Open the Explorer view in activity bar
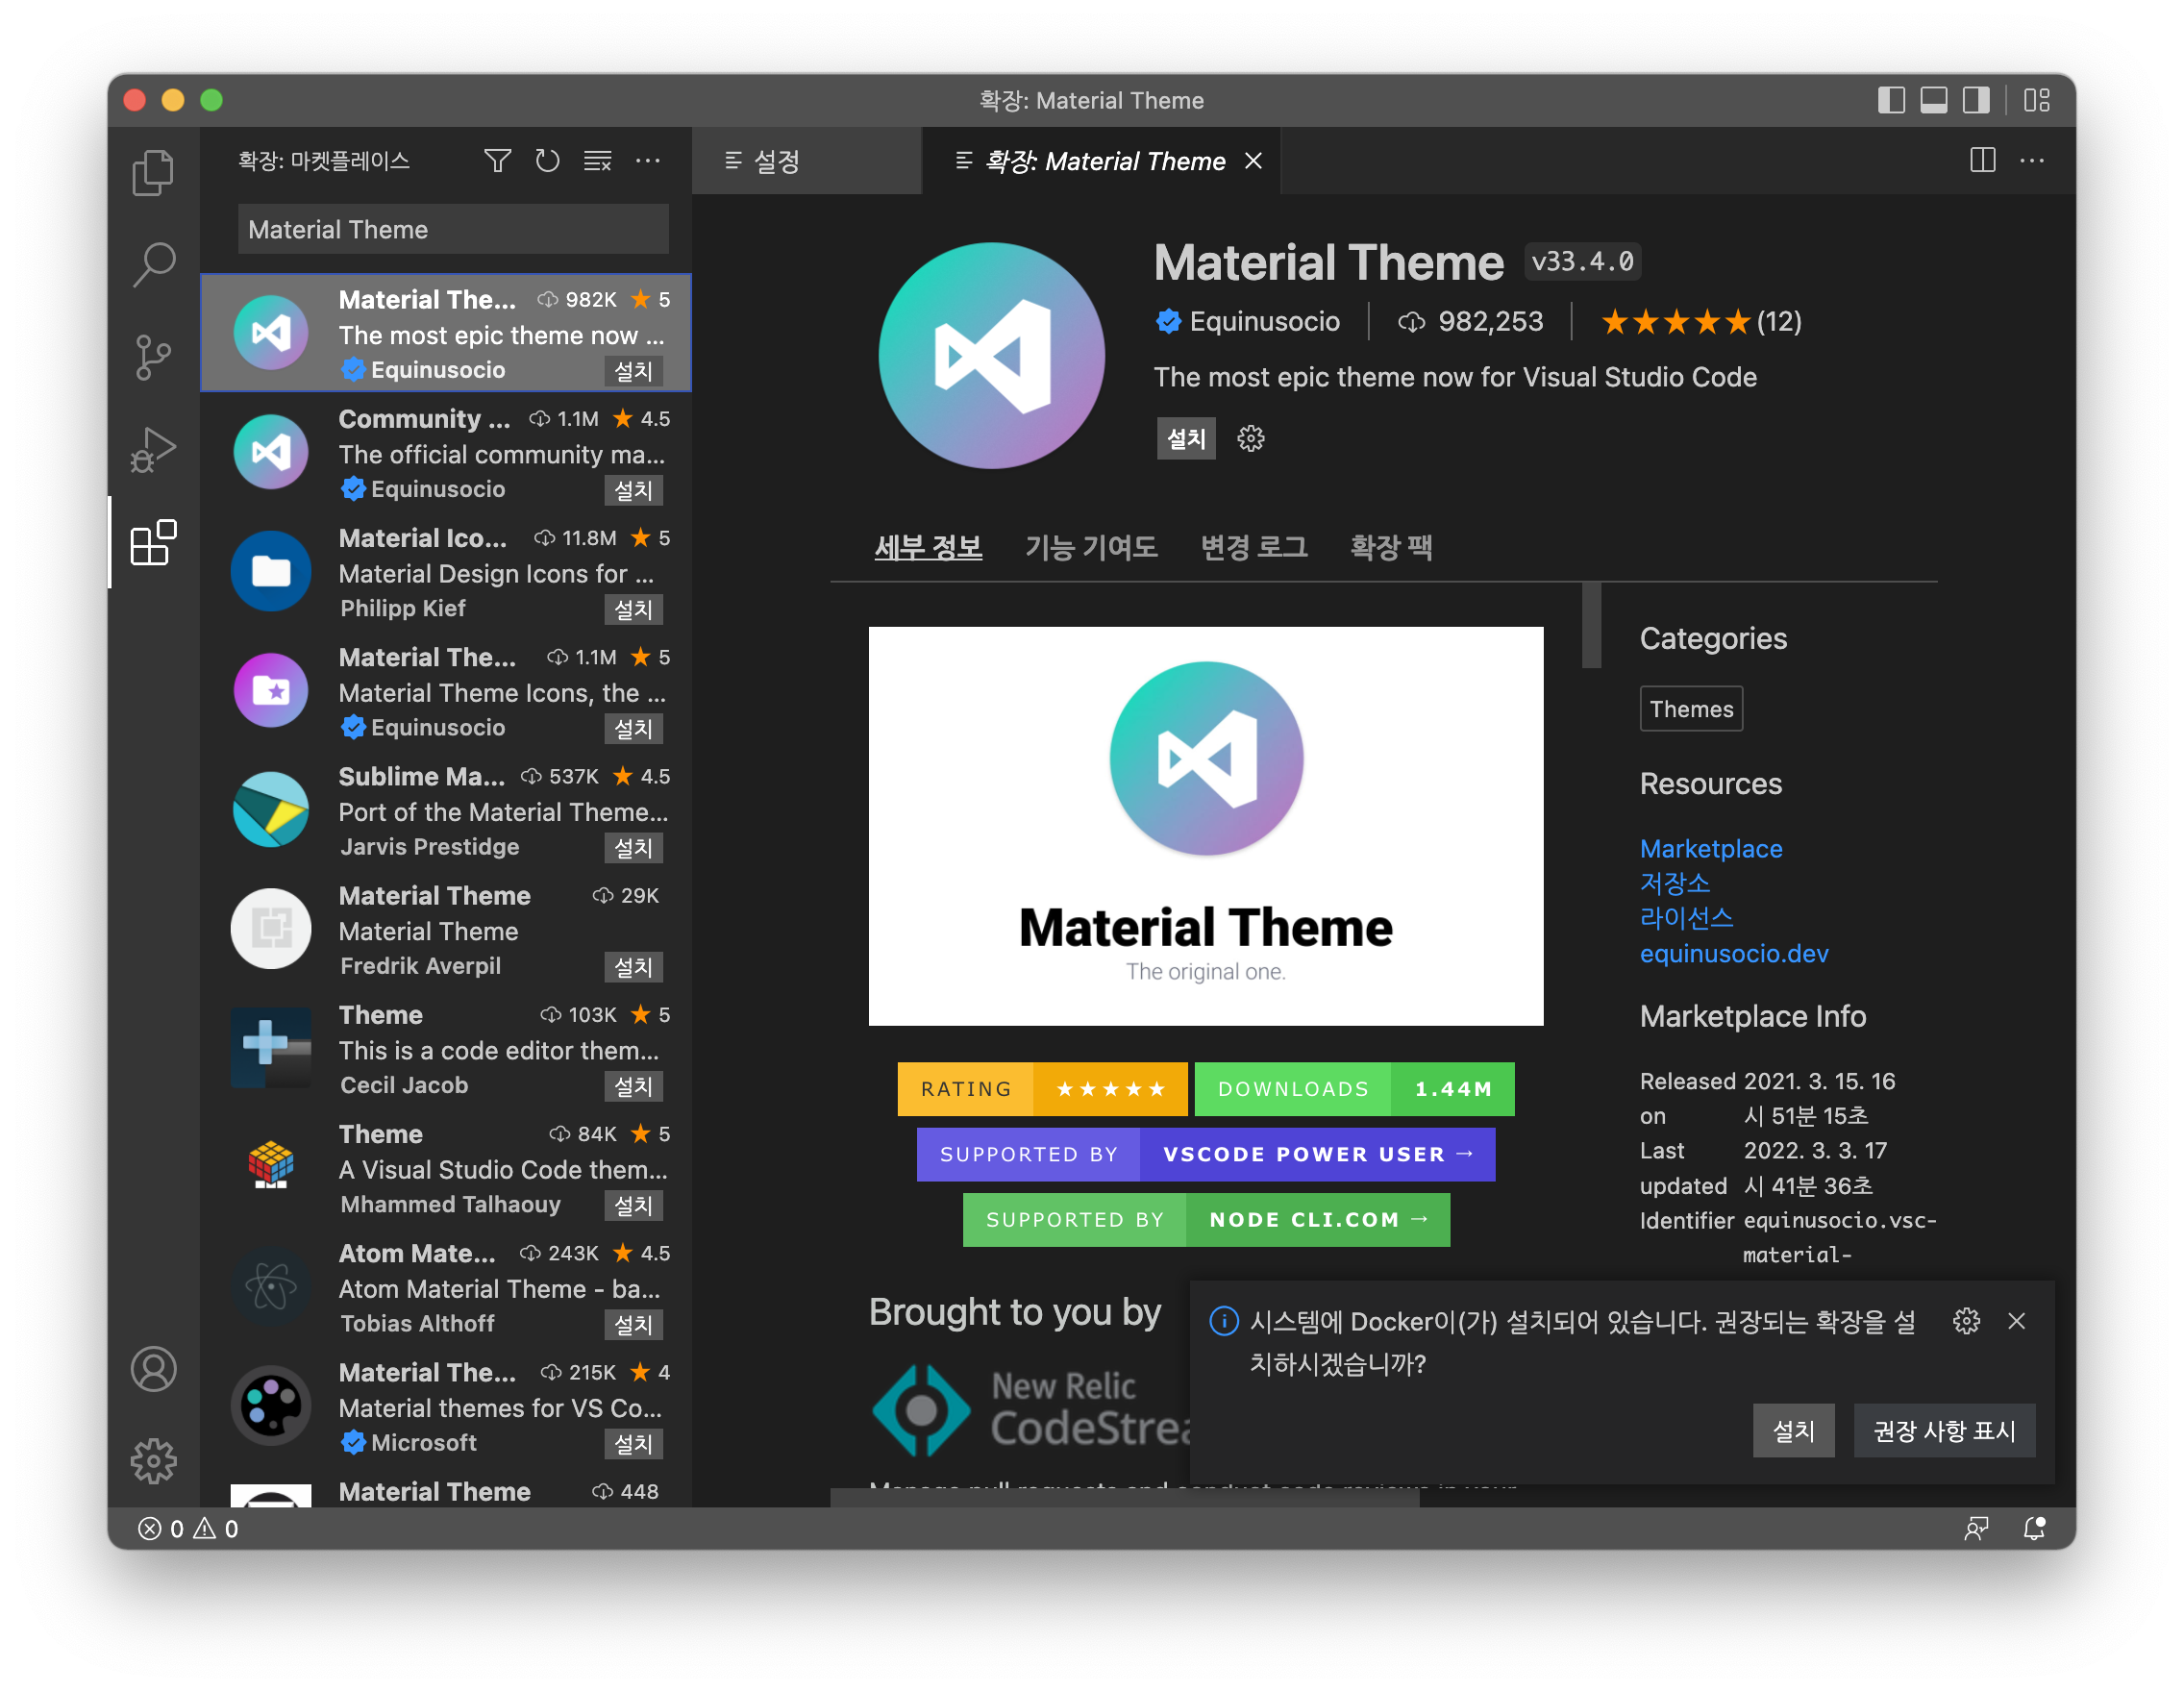2184x1692 pixels. pyautogui.click(x=153, y=172)
